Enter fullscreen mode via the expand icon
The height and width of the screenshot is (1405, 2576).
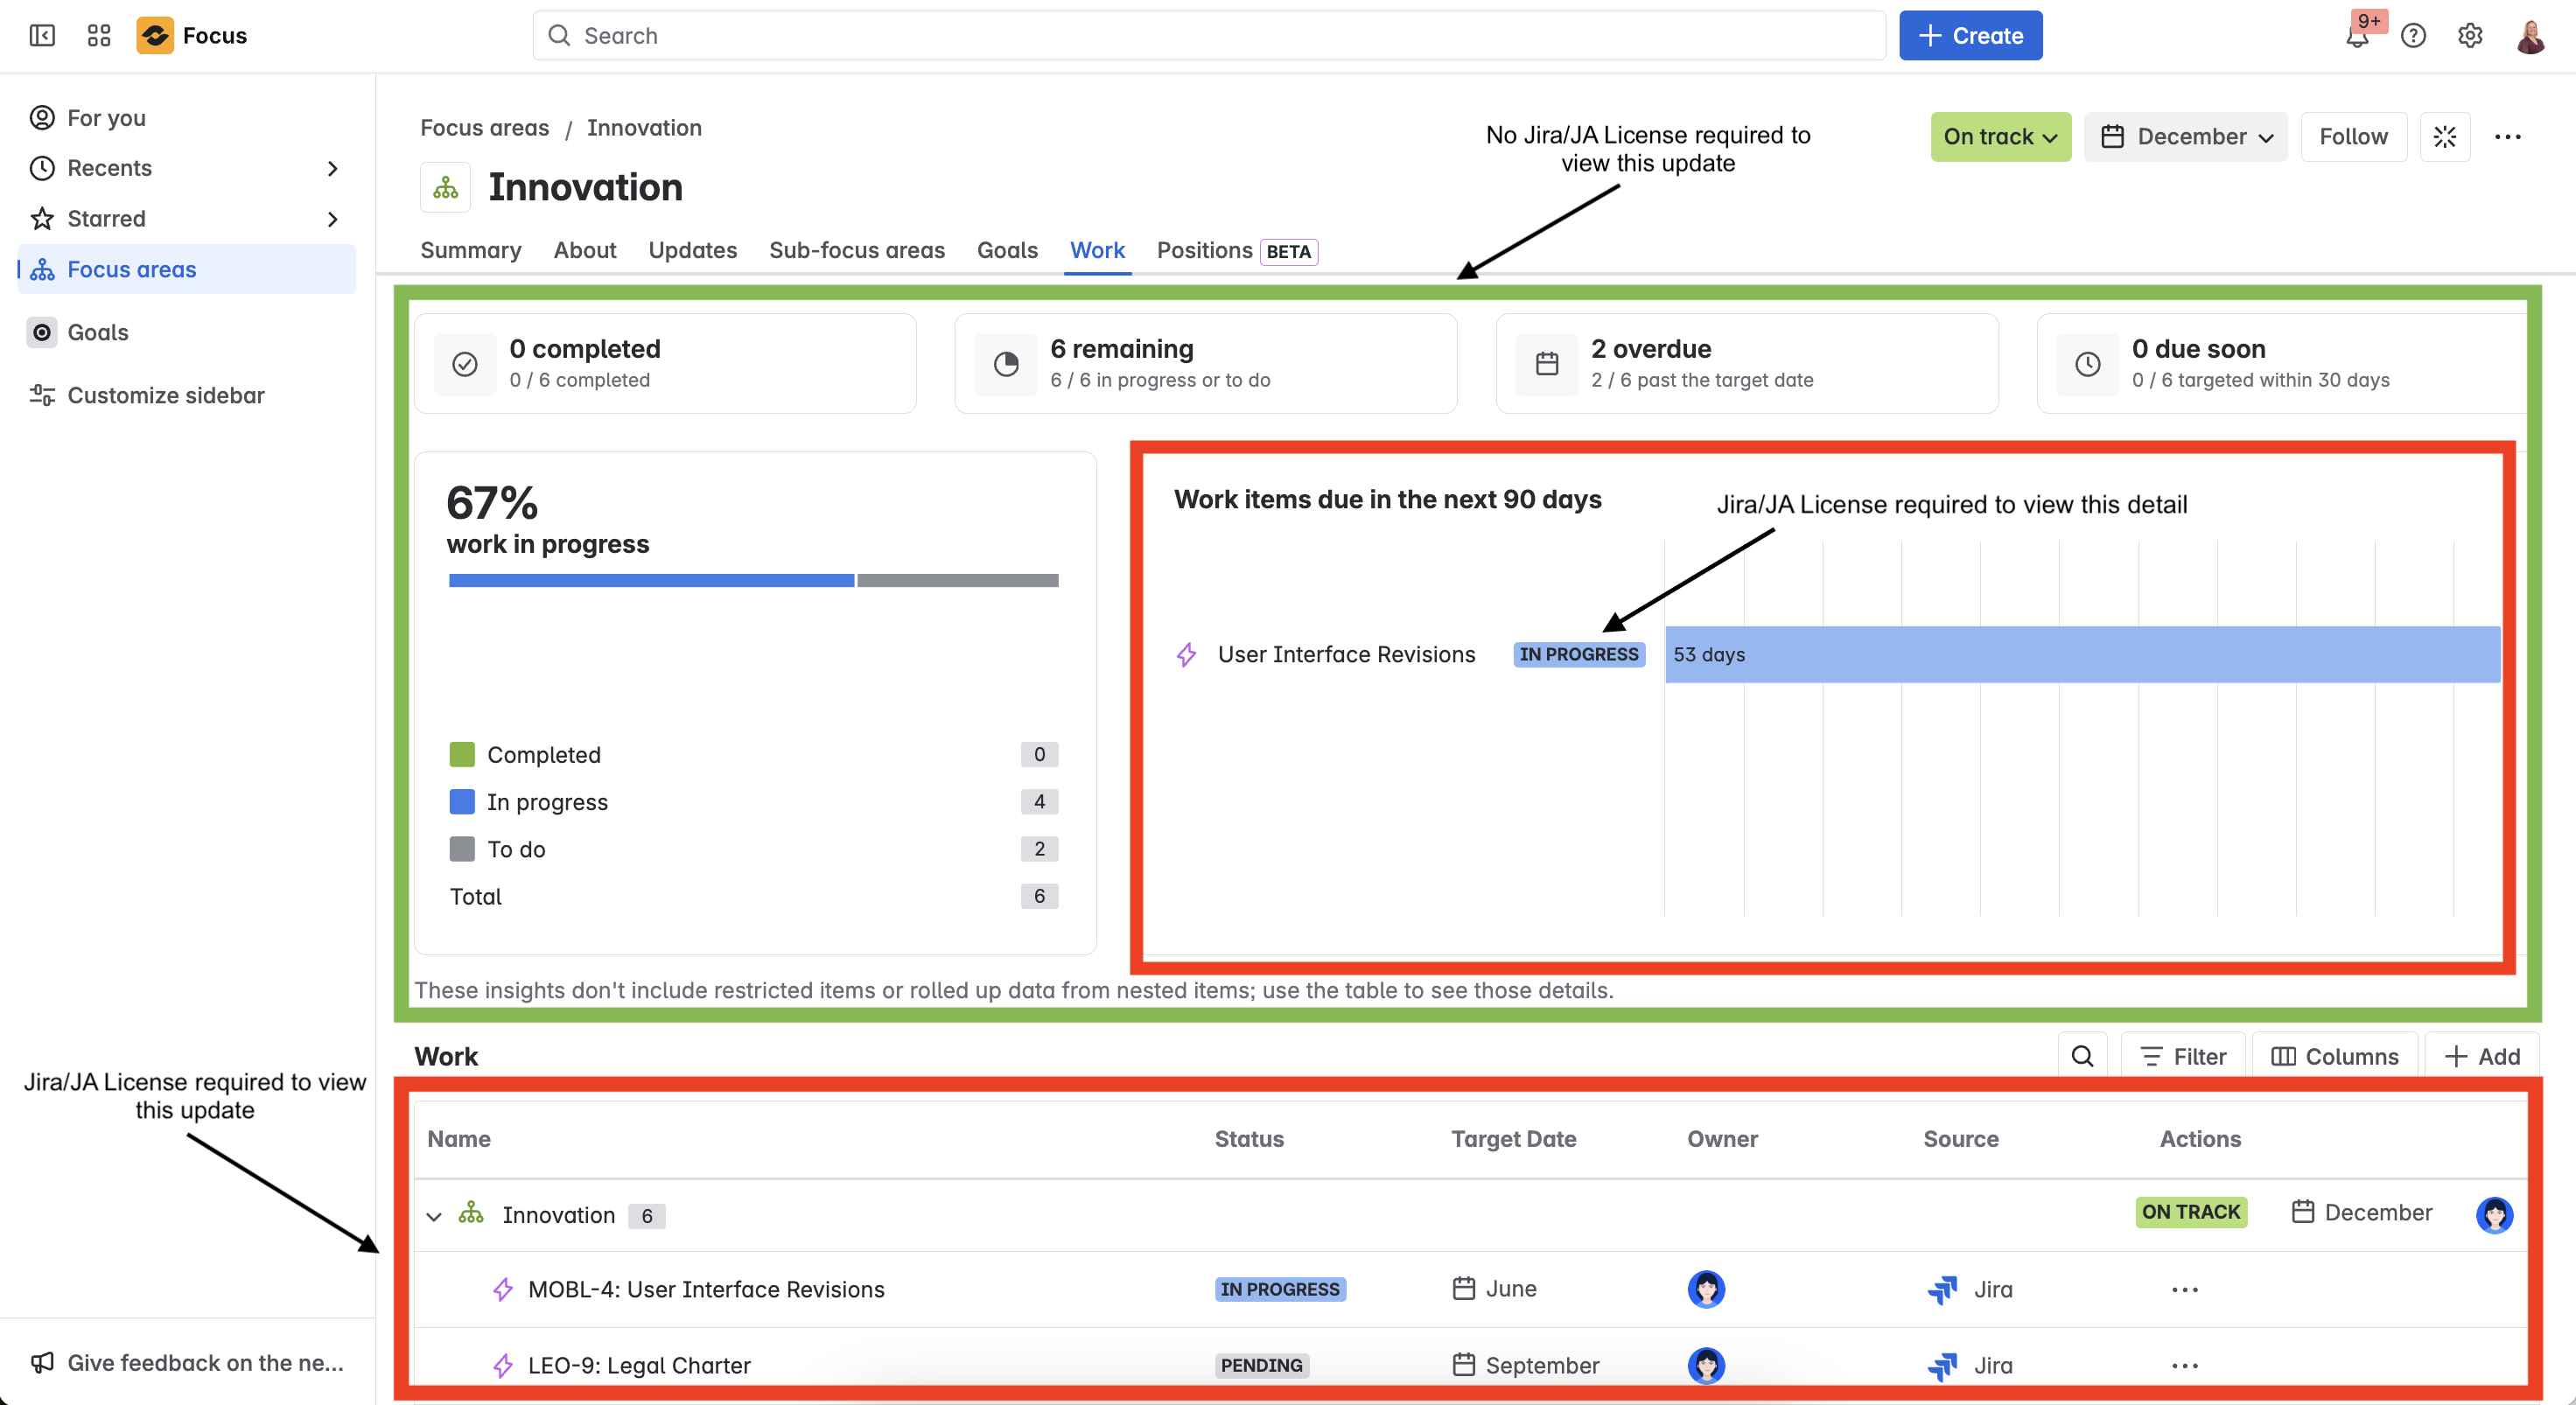tap(2445, 137)
